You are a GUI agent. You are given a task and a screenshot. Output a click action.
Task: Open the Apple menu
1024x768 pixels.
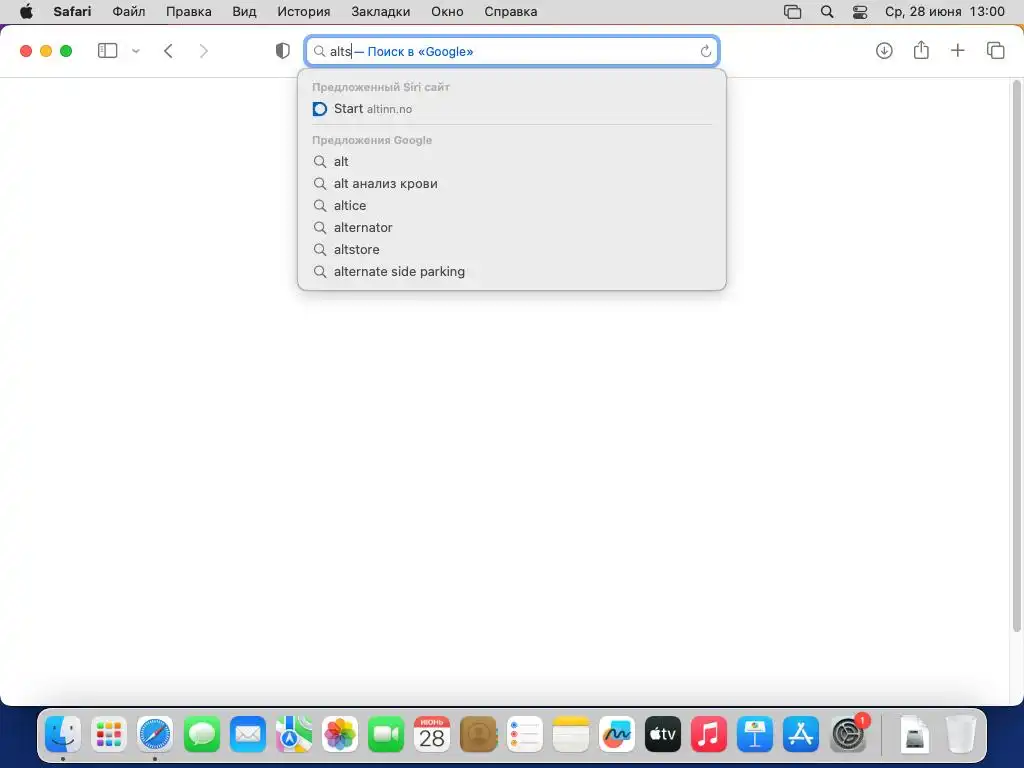click(26, 12)
